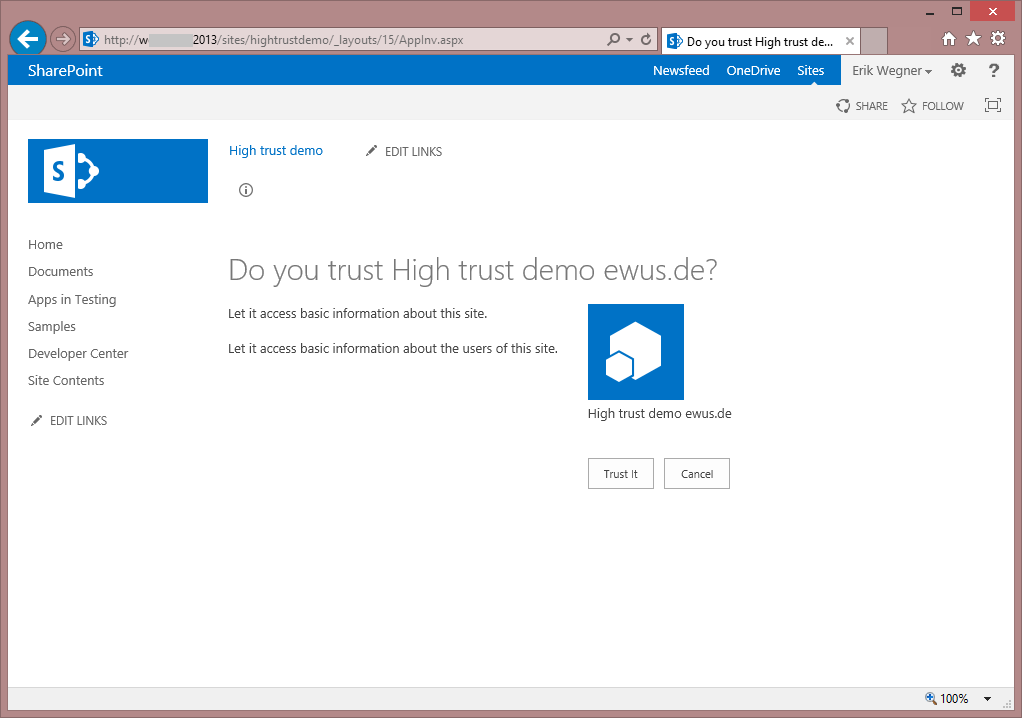Open SharePoint settings gear icon

(958, 71)
